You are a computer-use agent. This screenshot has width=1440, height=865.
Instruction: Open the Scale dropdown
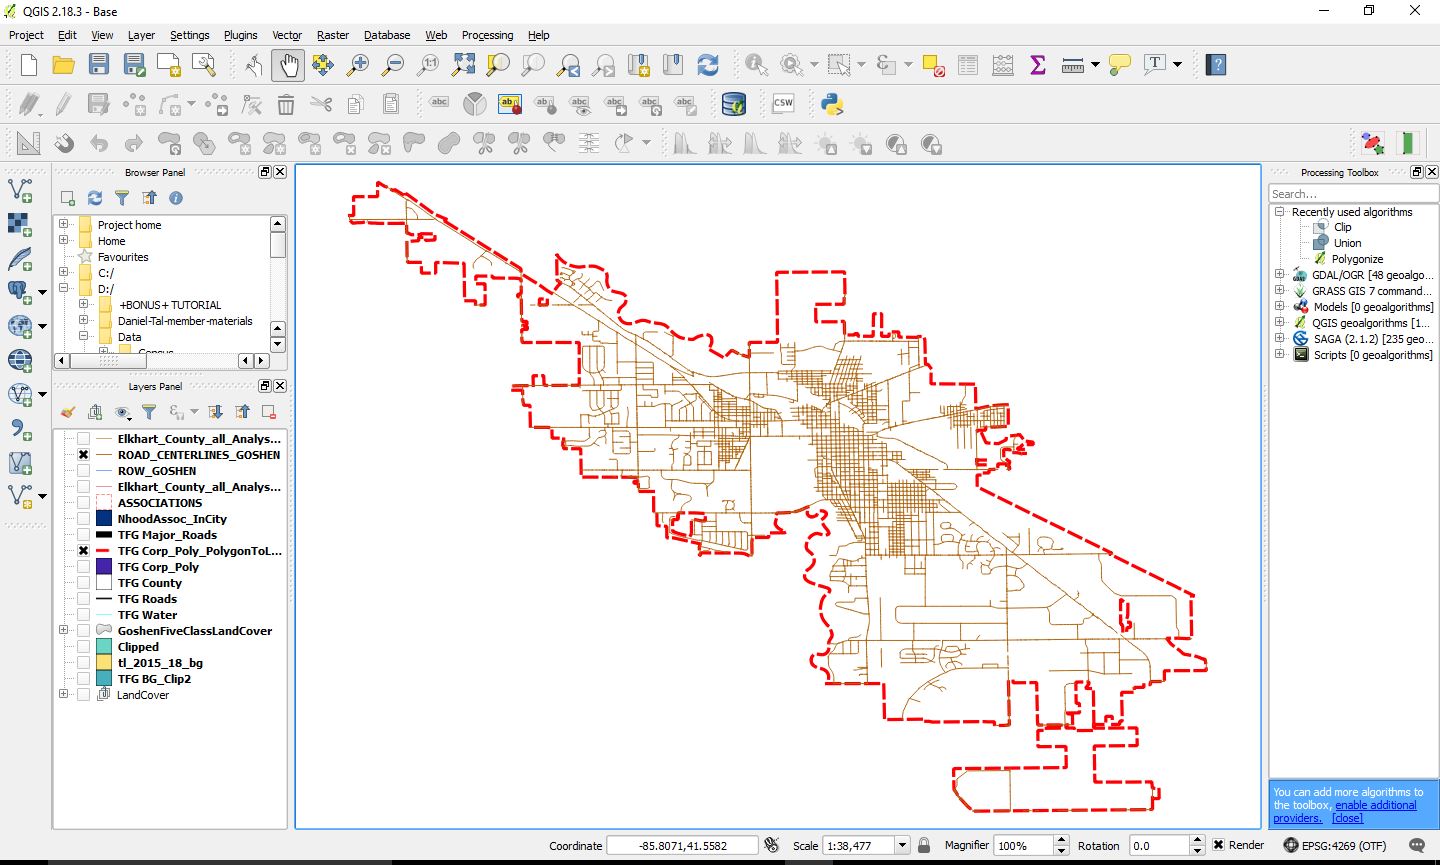pos(902,845)
